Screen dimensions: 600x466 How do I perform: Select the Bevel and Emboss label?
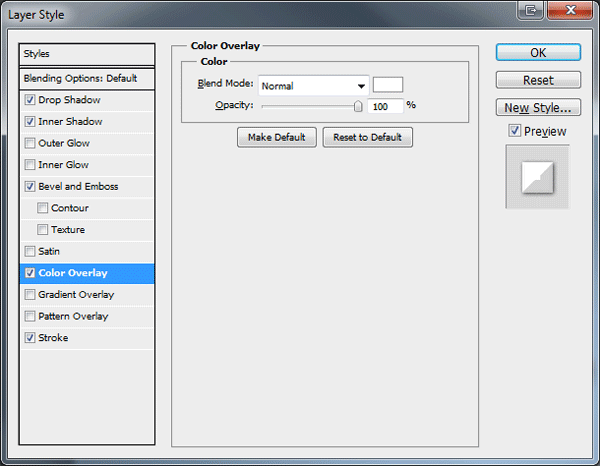[x=78, y=186]
